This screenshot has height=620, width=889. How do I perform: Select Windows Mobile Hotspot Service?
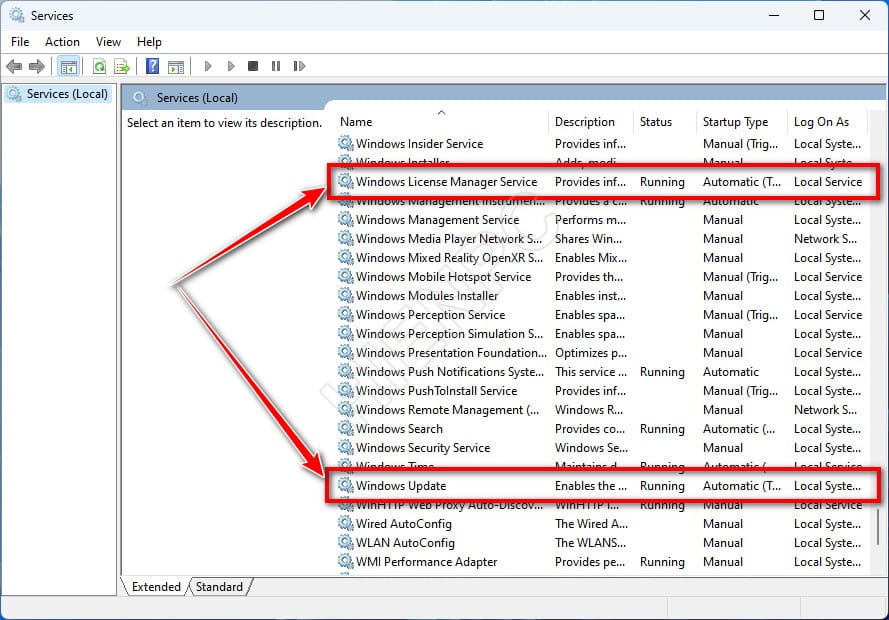(601, 277)
